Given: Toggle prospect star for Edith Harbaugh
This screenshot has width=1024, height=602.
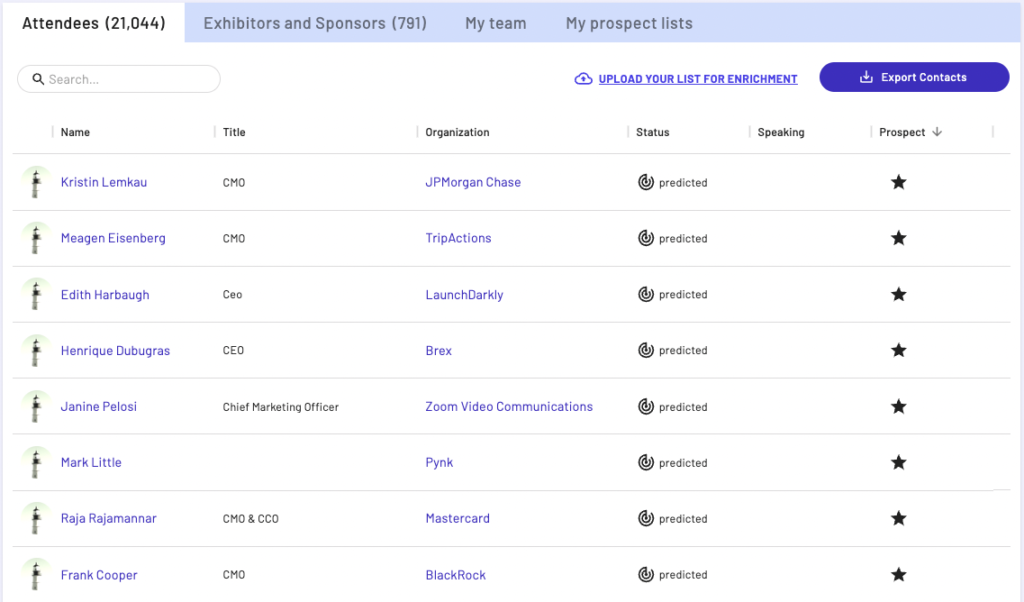Looking at the screenshot, I should click(x=898, y=294).
